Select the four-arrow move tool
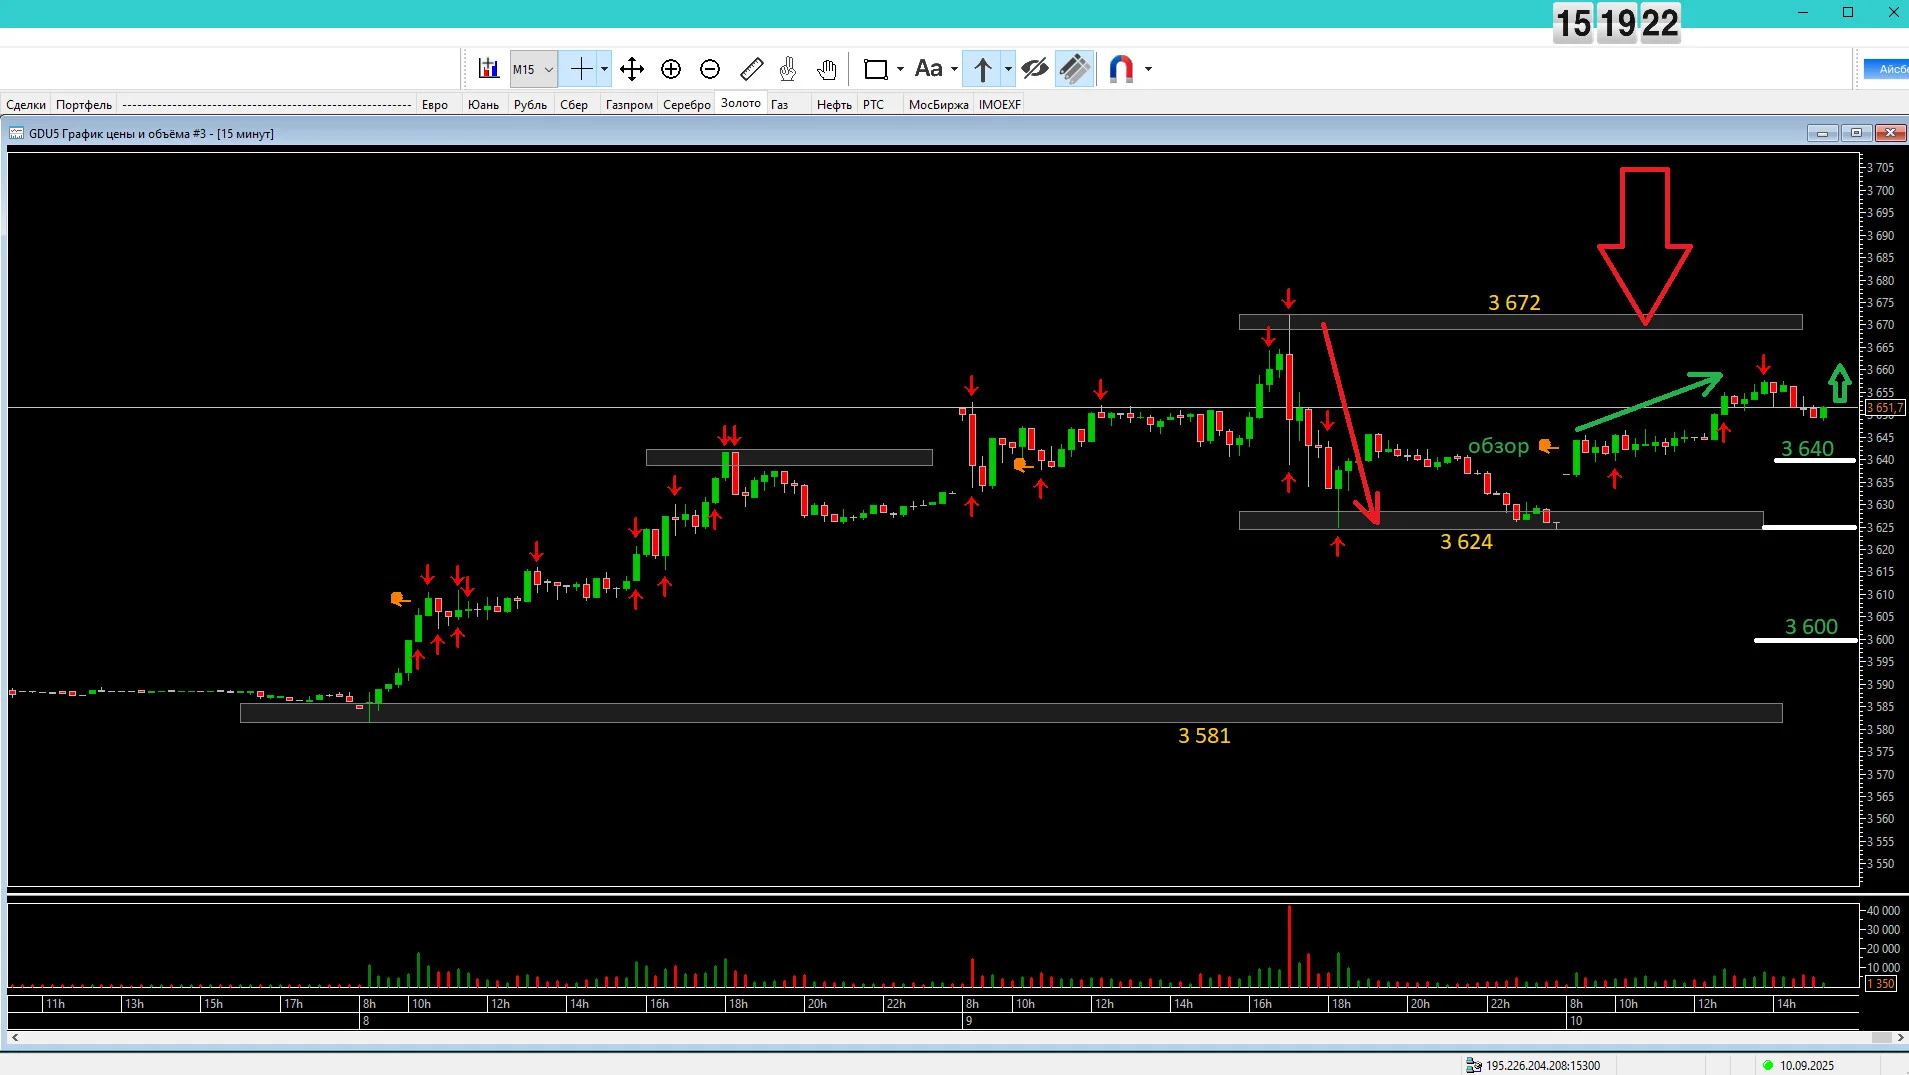This screenshot has height=1075, width=1909. coord(631,69)
